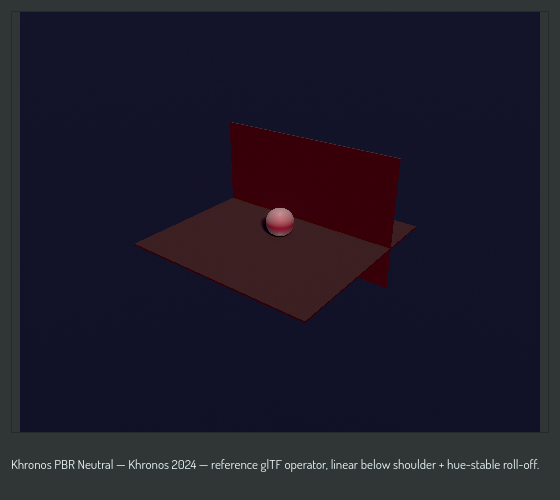Image resolution: width=560 pixels, height=500 pixels.
Task: Click the caption starting "Khronos PBR Neutral"
Action: (275, 465)
